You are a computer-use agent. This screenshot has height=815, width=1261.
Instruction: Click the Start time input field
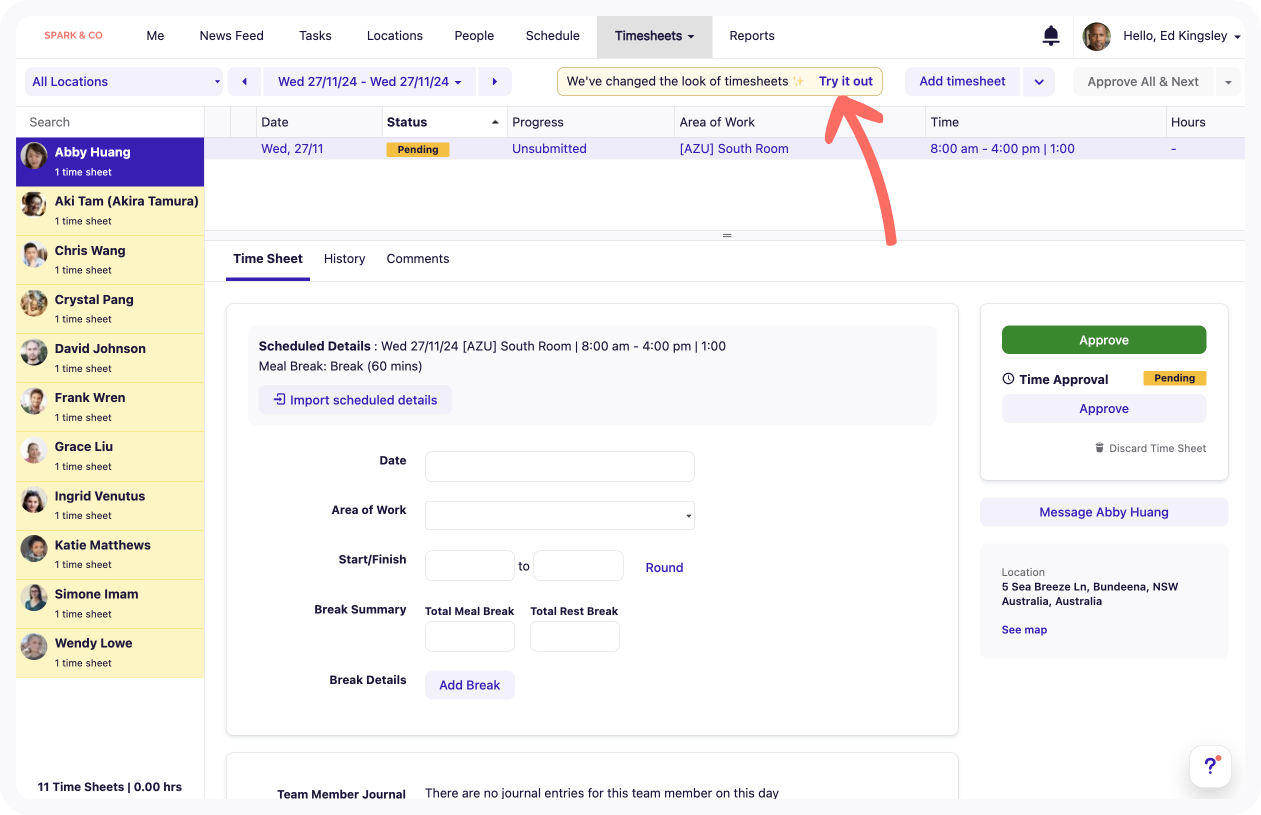click(470, 566)
